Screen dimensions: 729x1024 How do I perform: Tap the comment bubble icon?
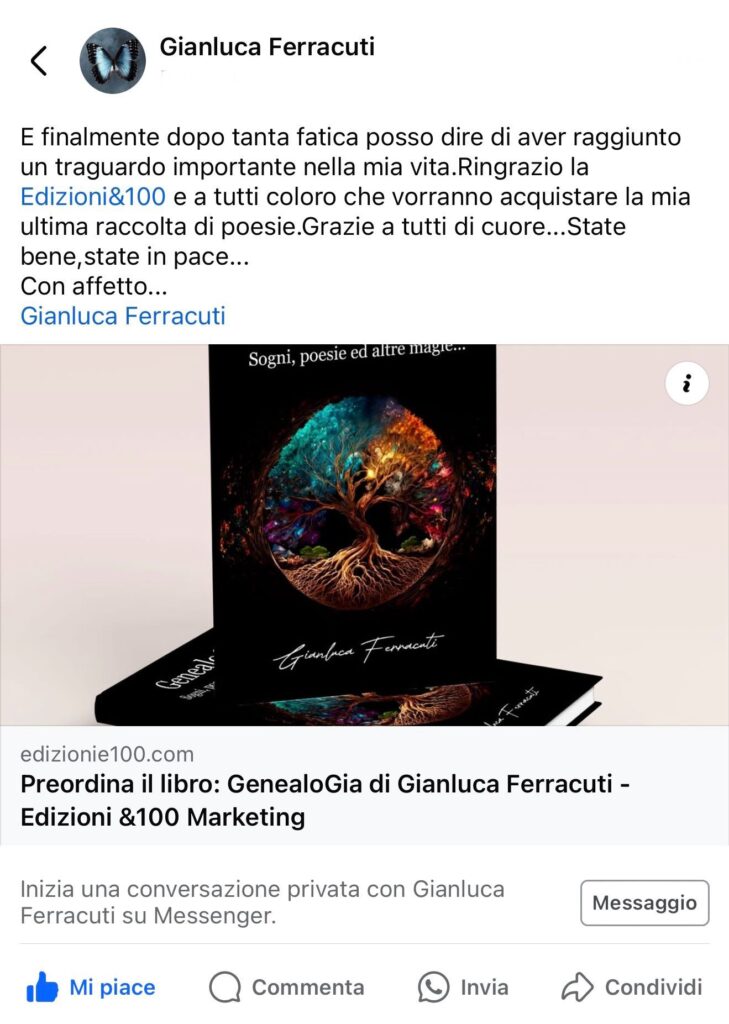coord(225,987)
